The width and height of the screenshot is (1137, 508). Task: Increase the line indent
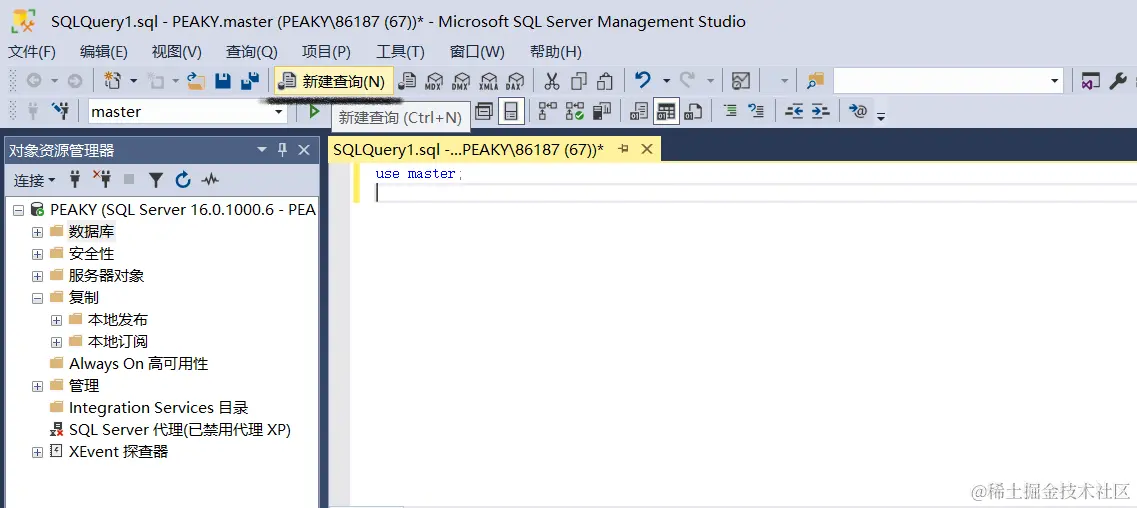820,111
